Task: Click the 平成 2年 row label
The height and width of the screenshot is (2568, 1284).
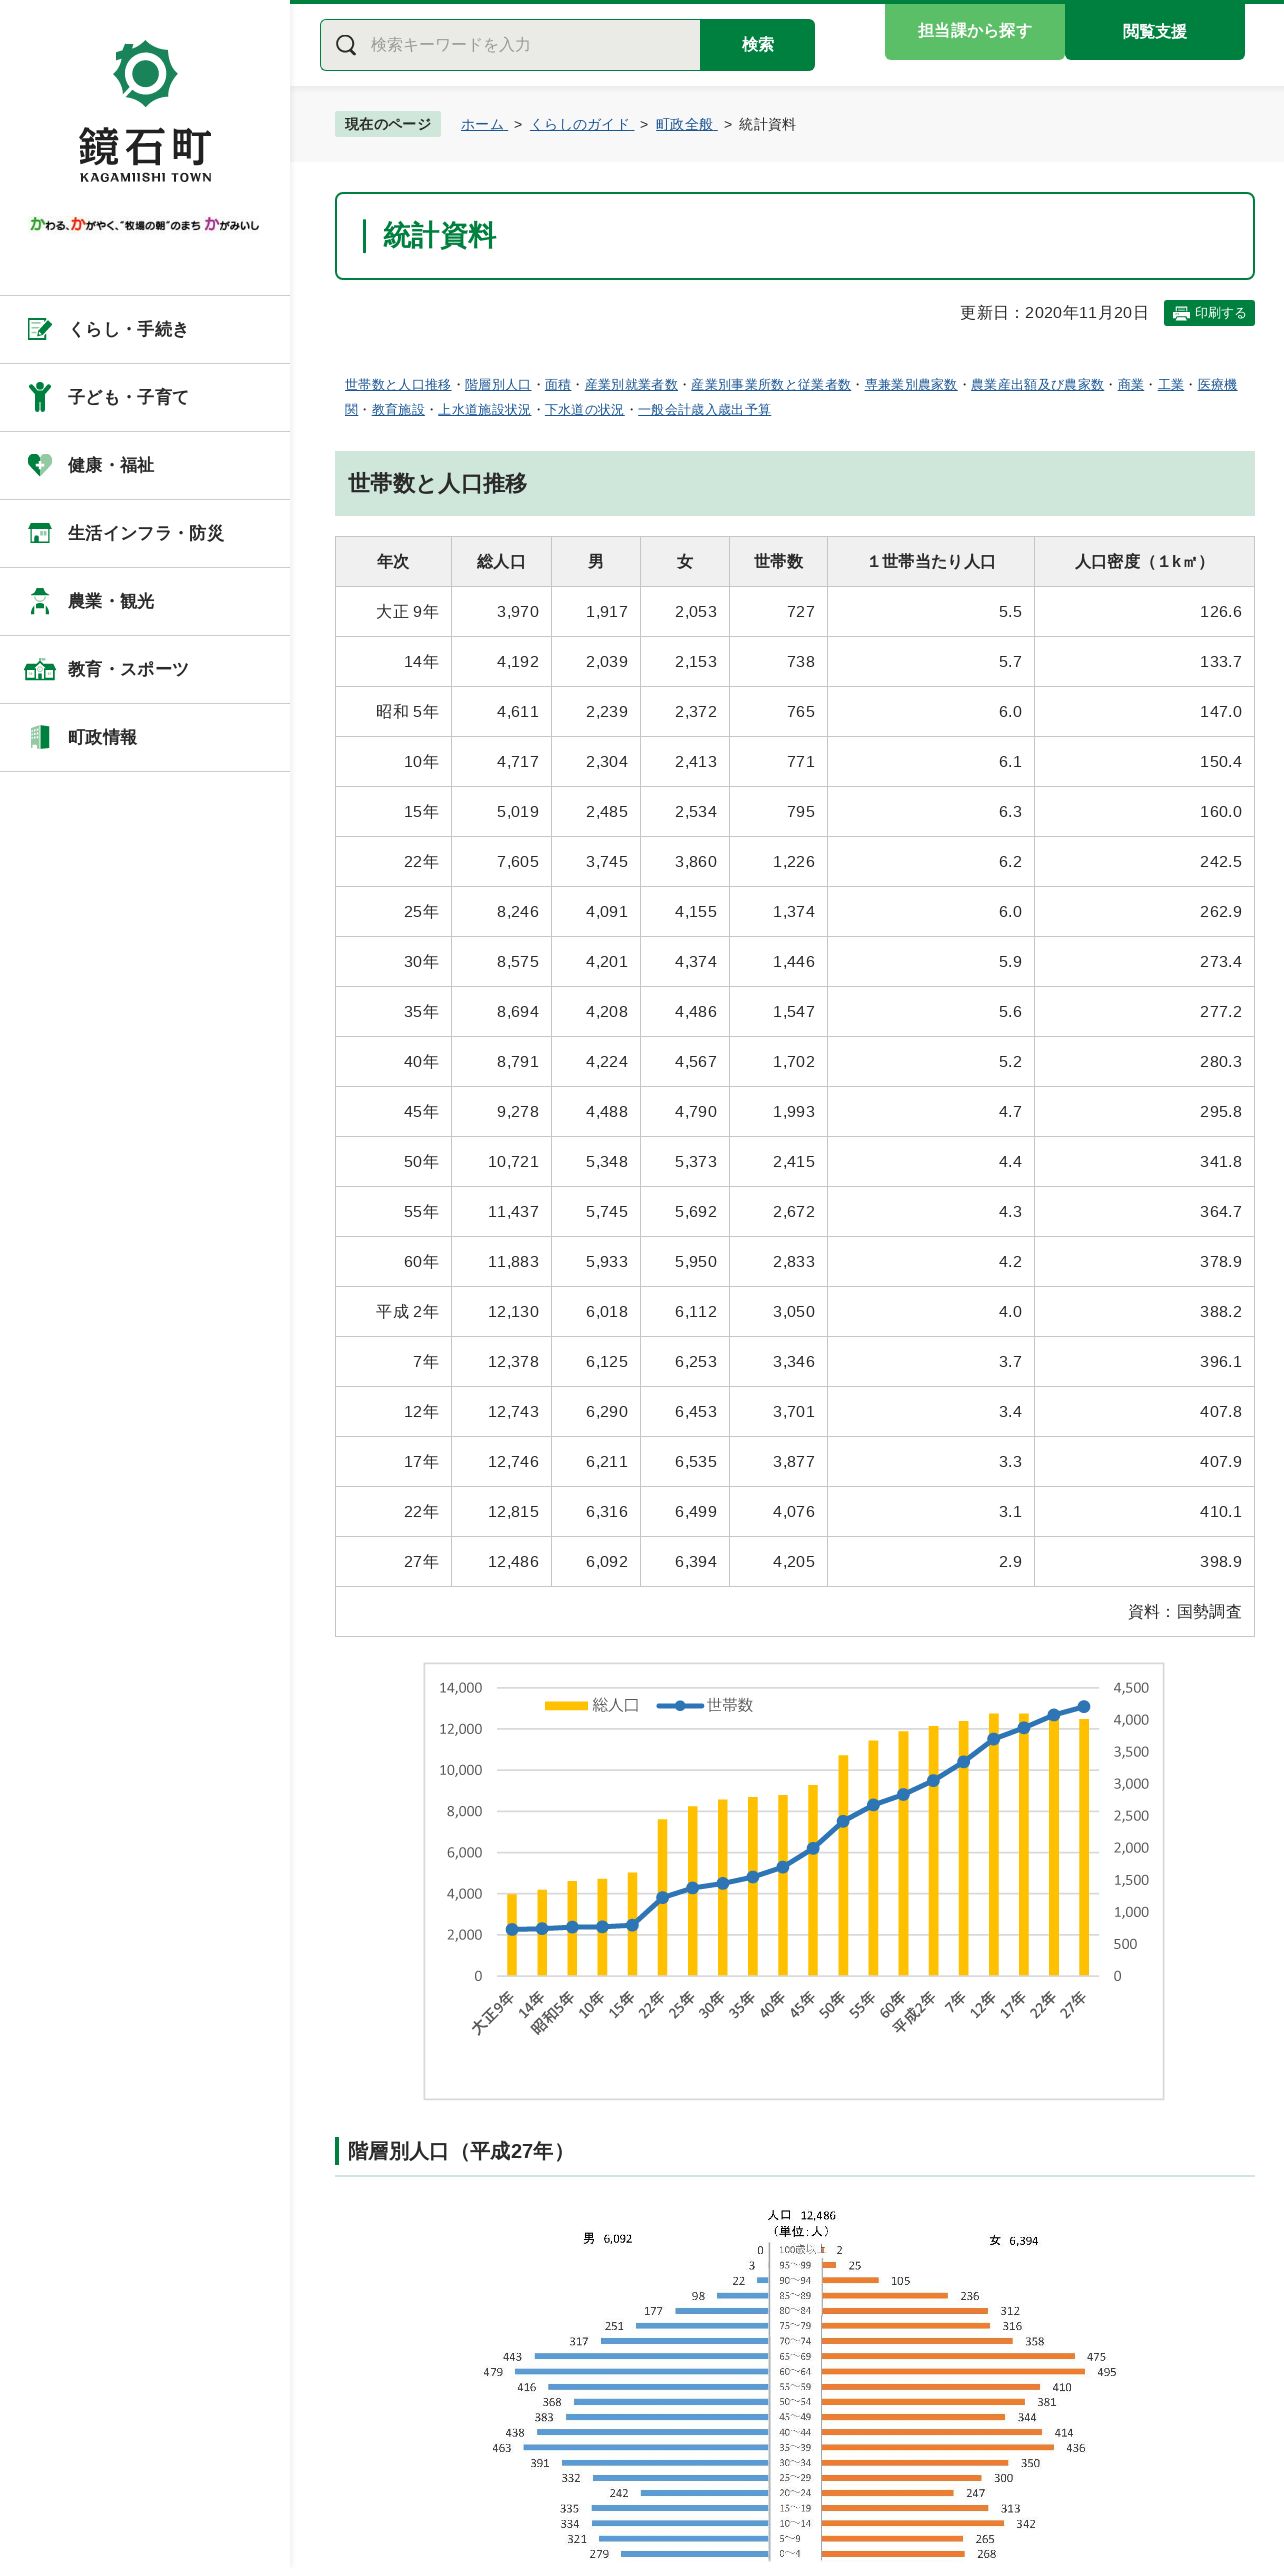Action: tap(407, 1312)
